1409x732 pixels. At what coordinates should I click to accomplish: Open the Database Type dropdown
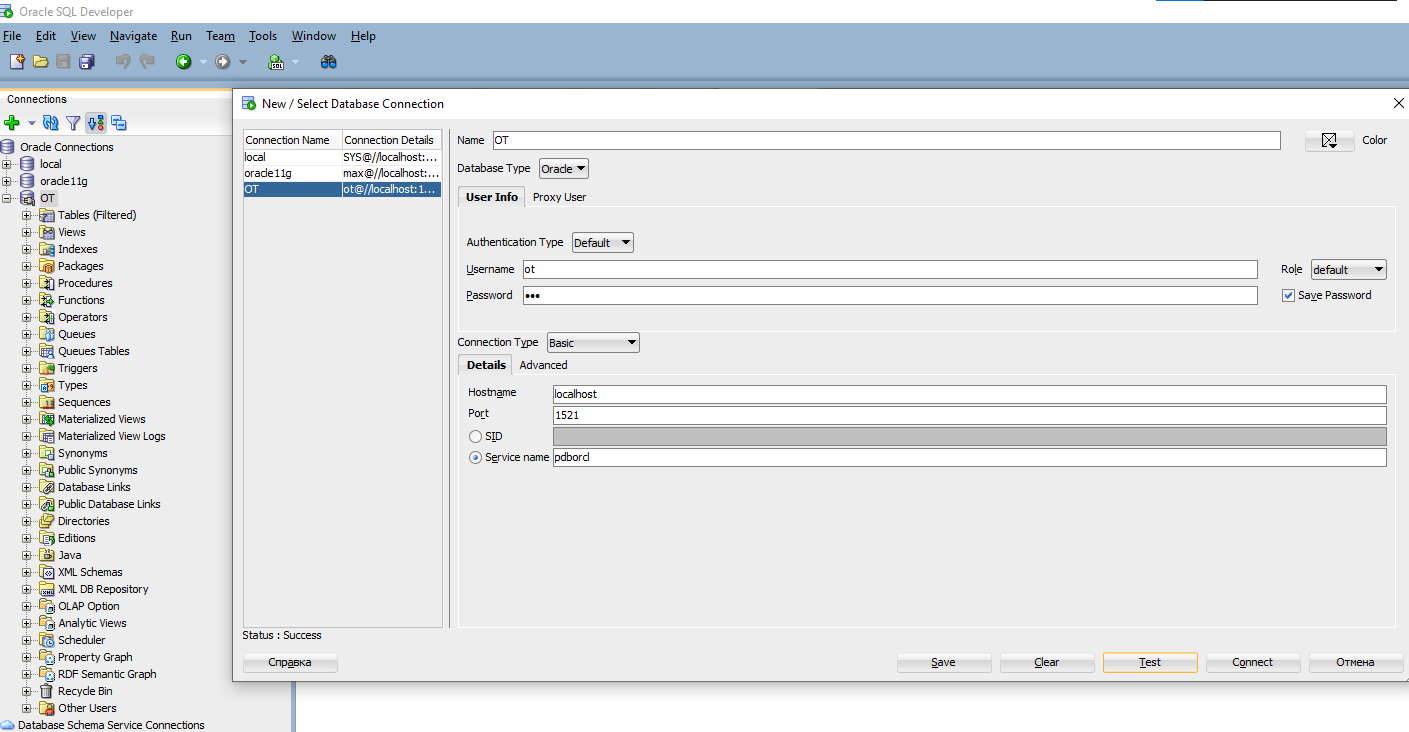(x=564, y=169)
